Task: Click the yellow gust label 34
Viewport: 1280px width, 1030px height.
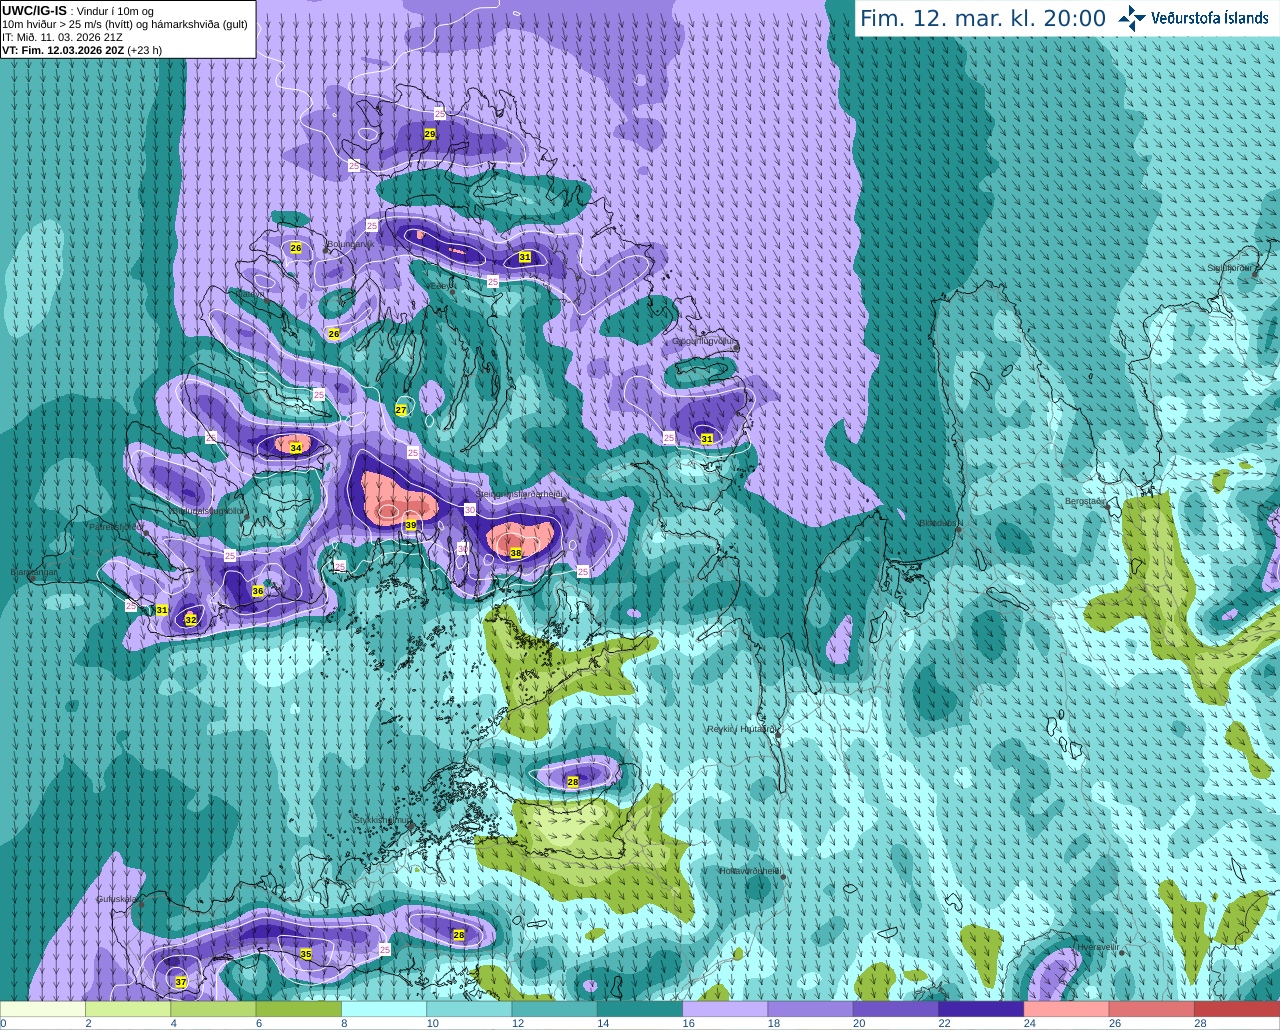Action: pos(296,448)
